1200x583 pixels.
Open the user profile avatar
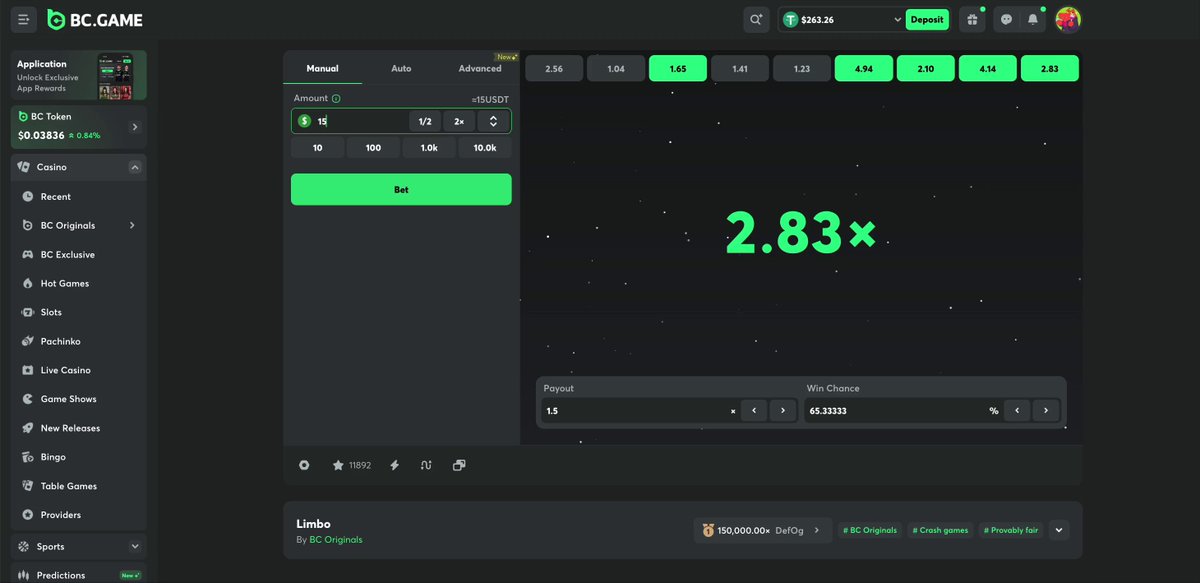pyautogui.click(x=1068, y=19)
